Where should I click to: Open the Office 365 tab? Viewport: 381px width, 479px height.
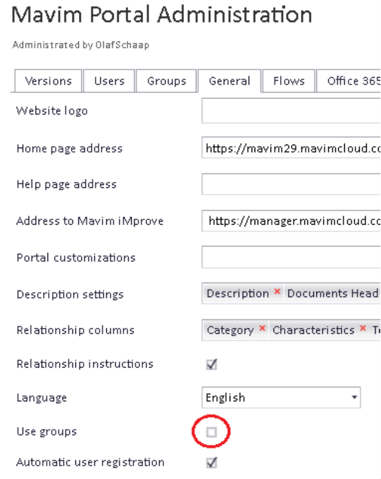tap(349, 81)
